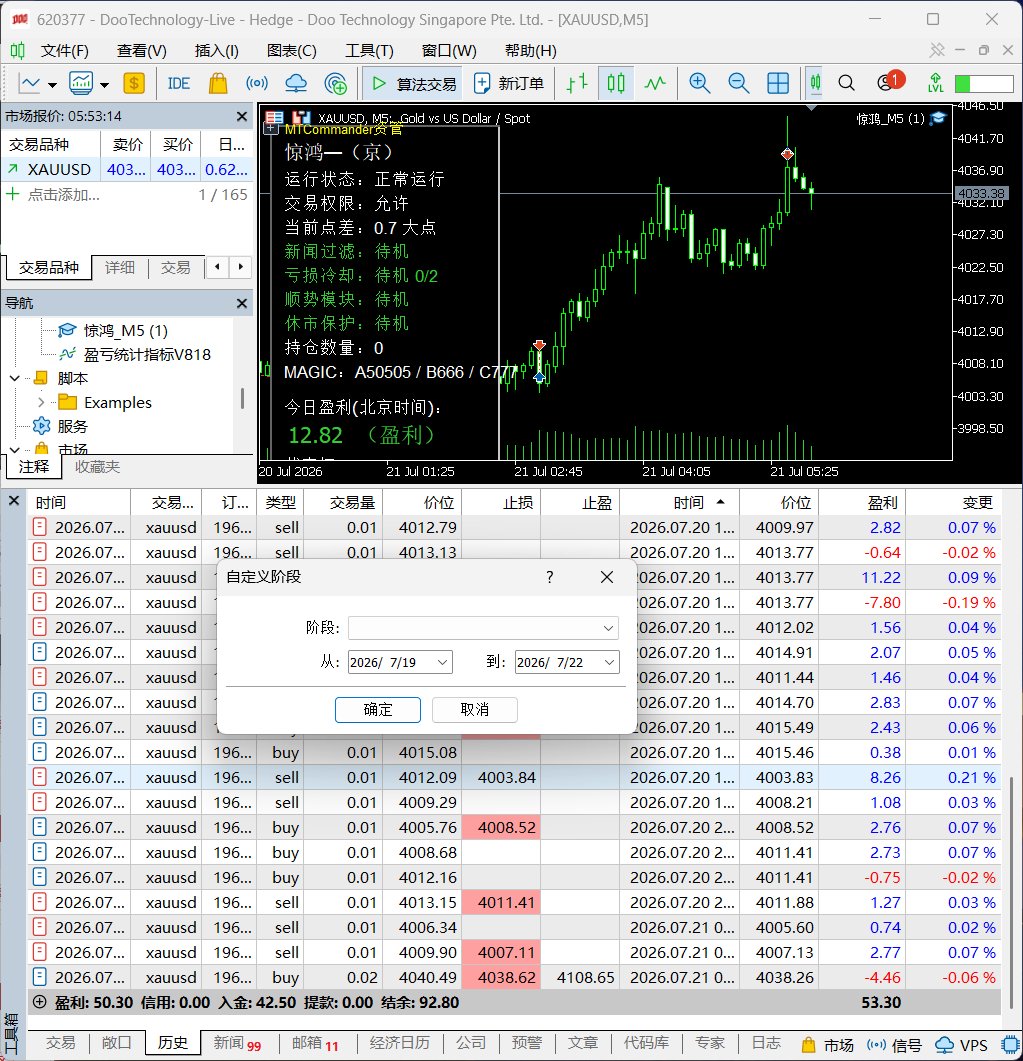Click the 新订单 new order button

point(509,83)
